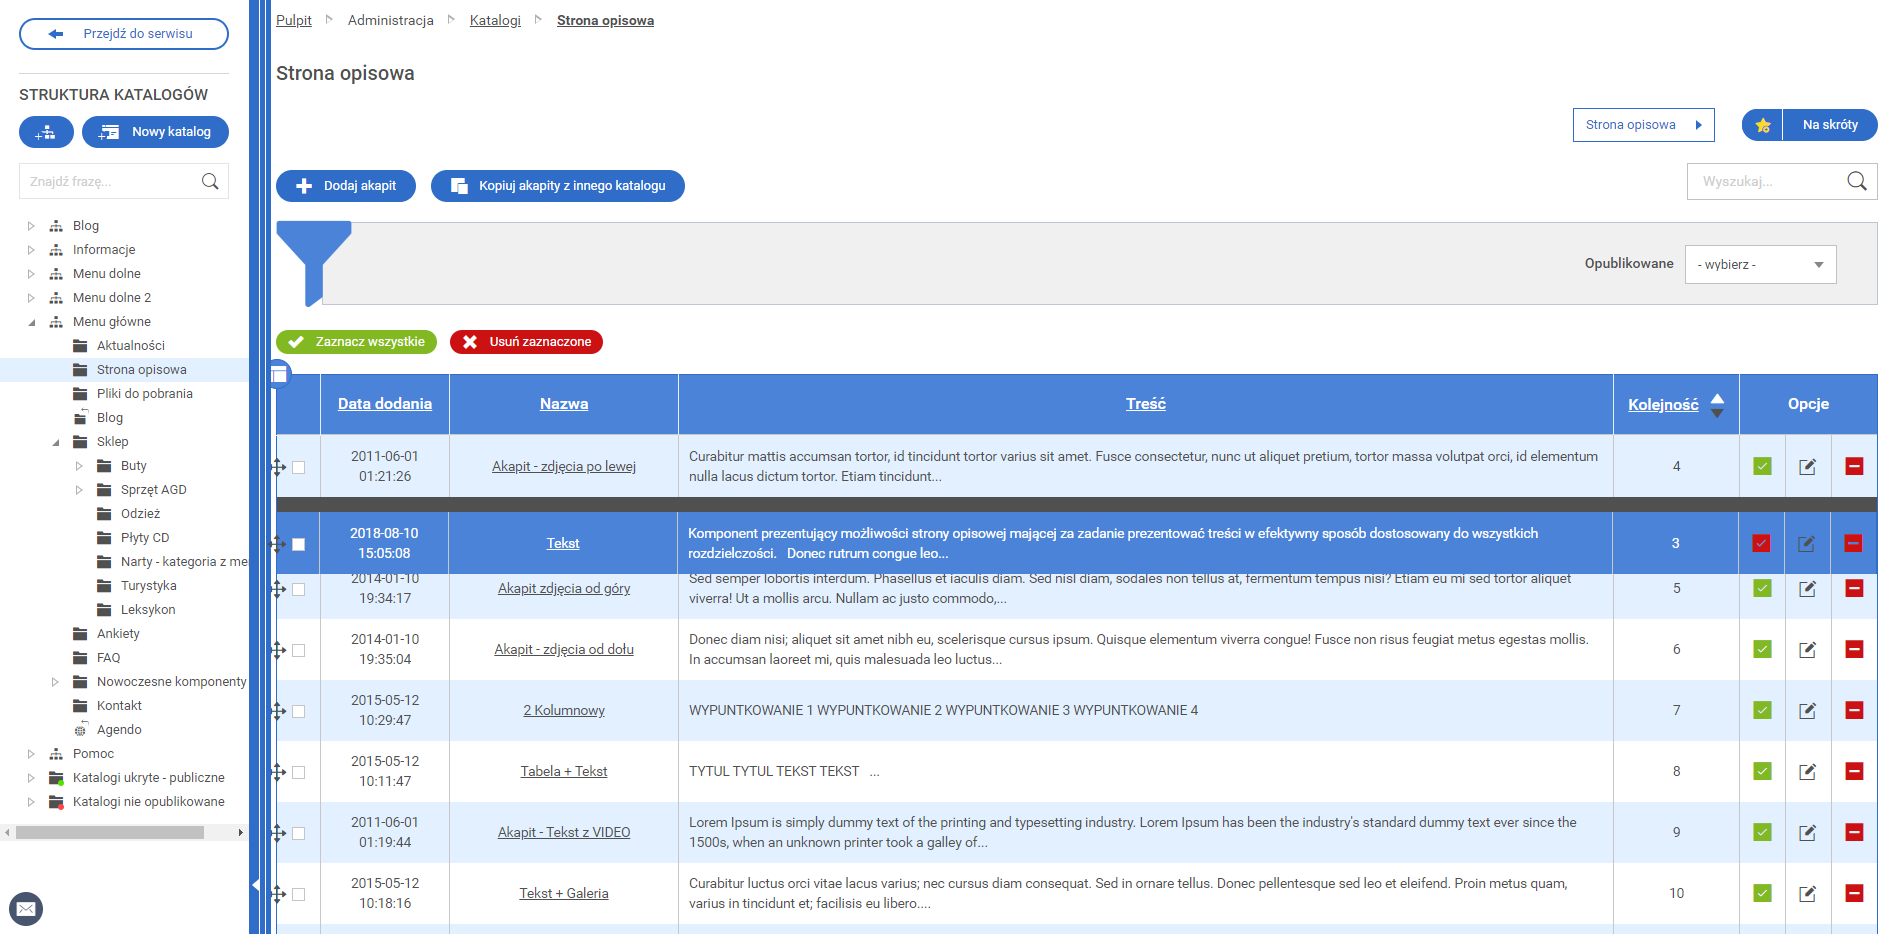Select the checkbox for Akapit - zdjęcia od dołu
This screenshot has height=934, width=1900.
pyautogui.click(x=299, y=651)
